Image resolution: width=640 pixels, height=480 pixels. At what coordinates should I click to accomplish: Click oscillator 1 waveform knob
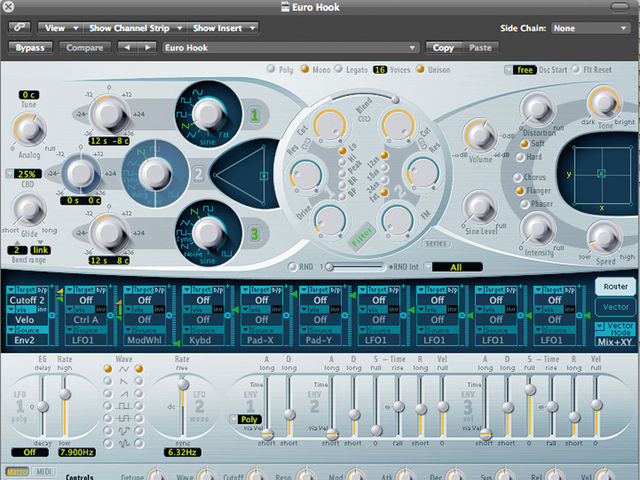click(x=209, y=114)
